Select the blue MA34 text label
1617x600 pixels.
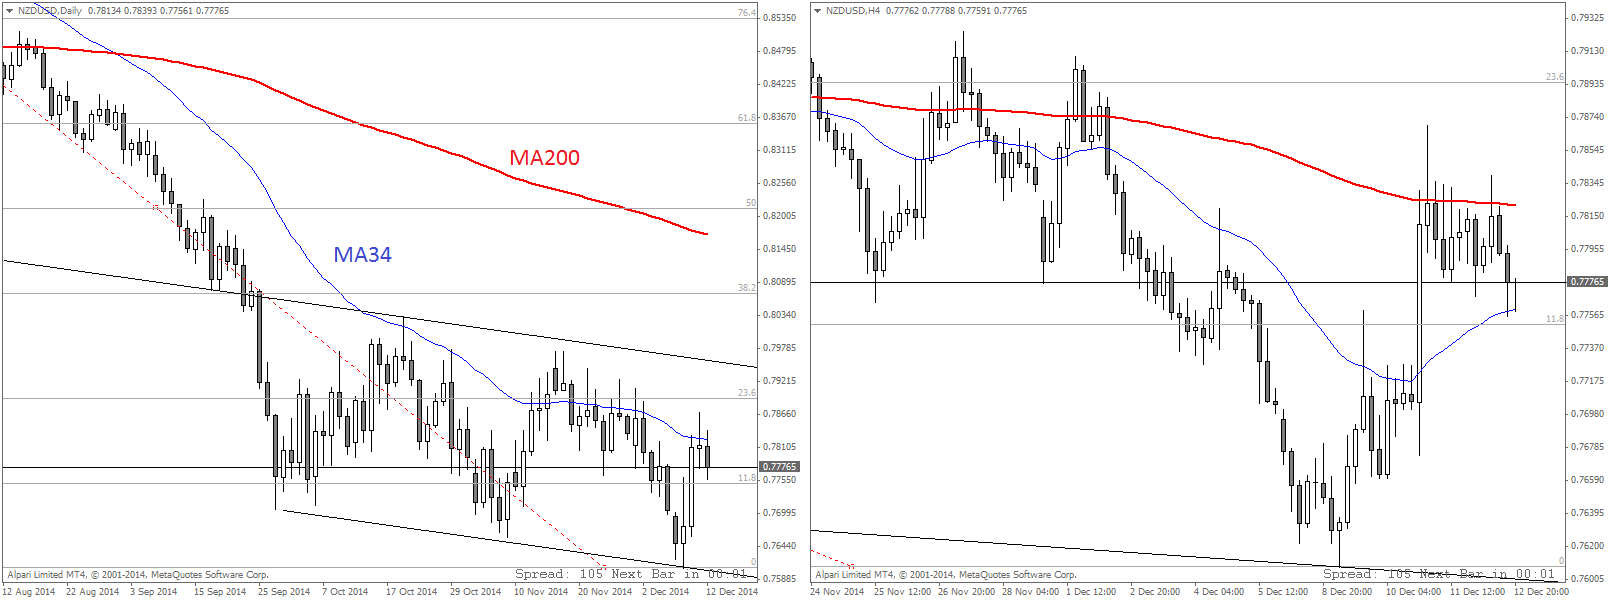[362, 255]
